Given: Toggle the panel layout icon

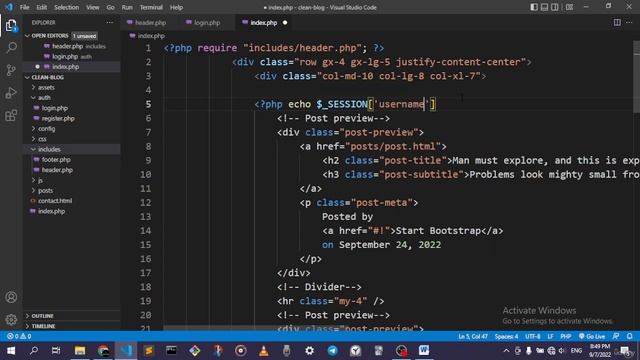Looking at the screenshot, I should [544, 7].
